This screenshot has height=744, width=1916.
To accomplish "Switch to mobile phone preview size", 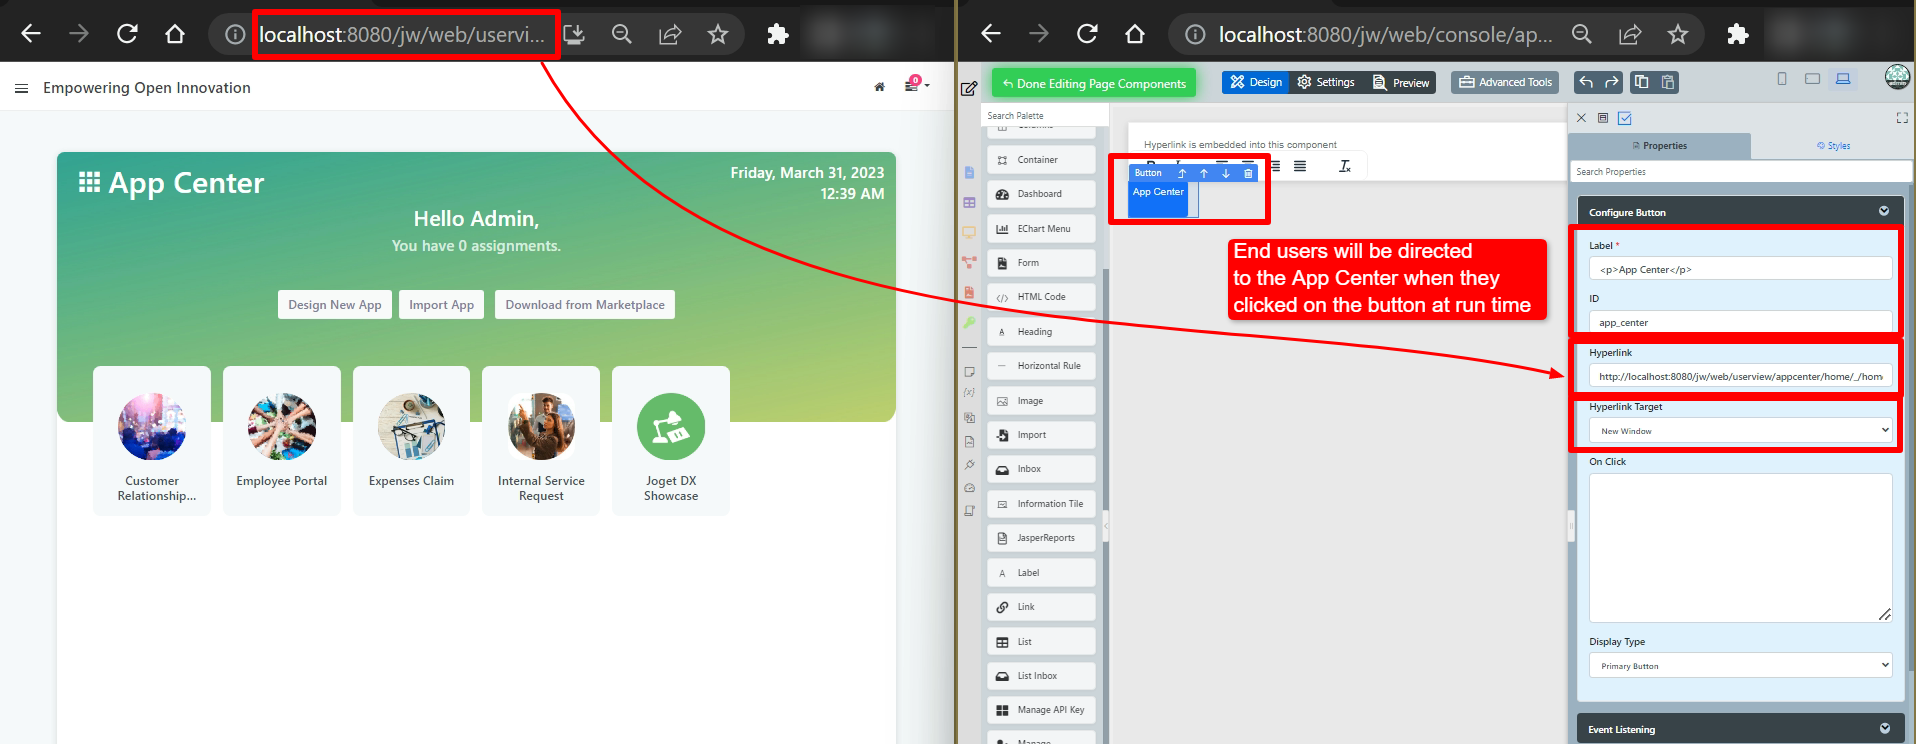I will coord(1782,79).
